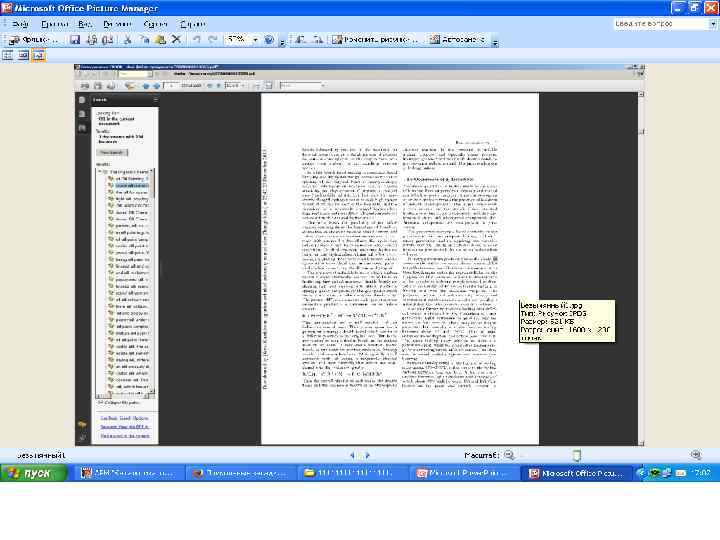This screenshot has width=720, height=540.
Task: Switch to filmstrip view
Action: point(23,56)
